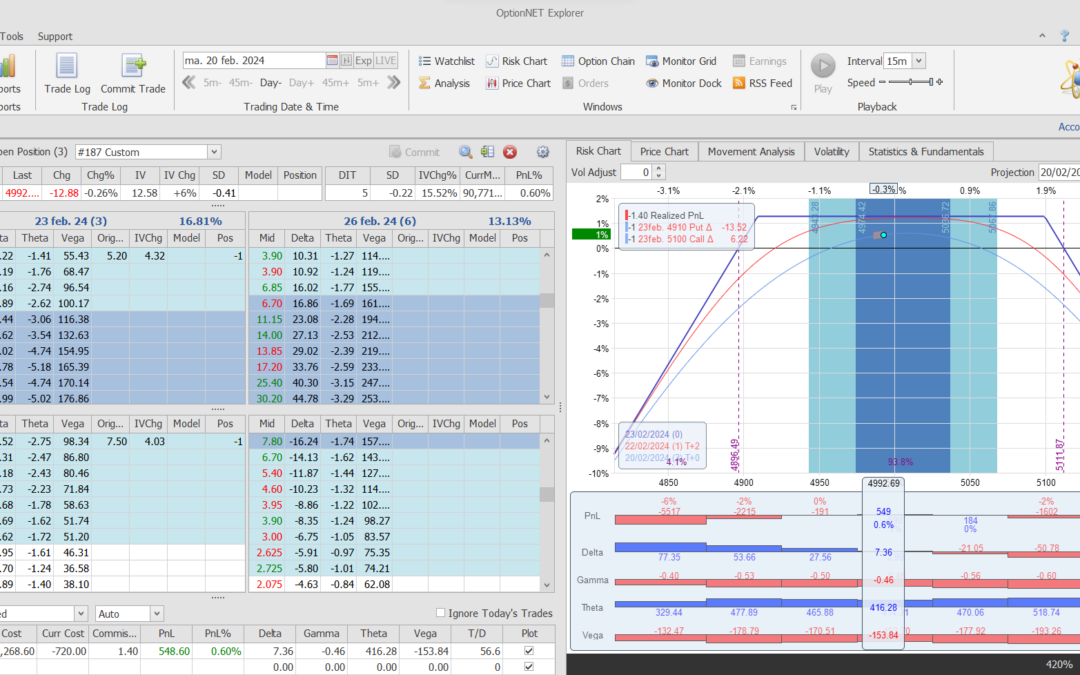Open the Monitor Dock window
Screen dimensions: 1080x675
pos(683,83)
